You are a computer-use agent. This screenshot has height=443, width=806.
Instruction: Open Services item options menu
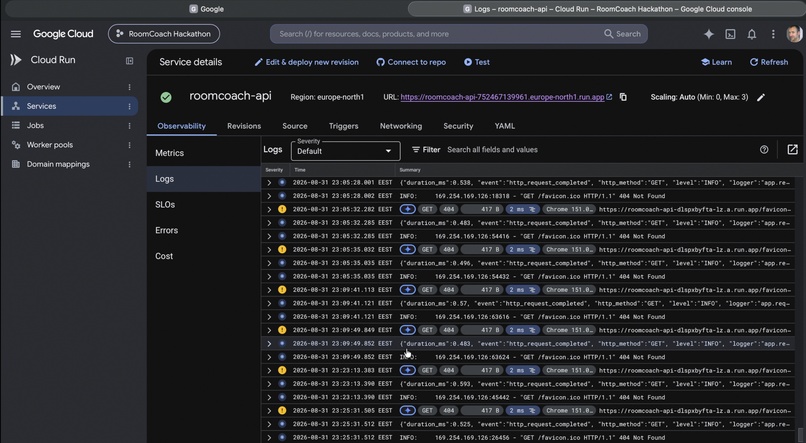click(130, 106)
